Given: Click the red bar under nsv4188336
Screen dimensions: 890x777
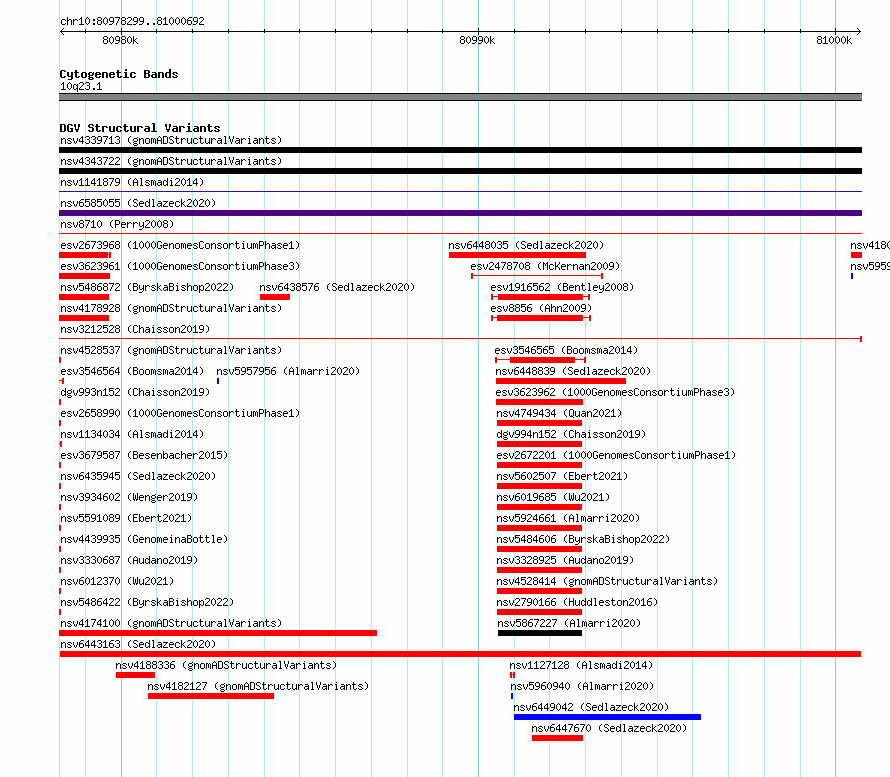Looking at the screenshot, I should (x=135, y=675).
